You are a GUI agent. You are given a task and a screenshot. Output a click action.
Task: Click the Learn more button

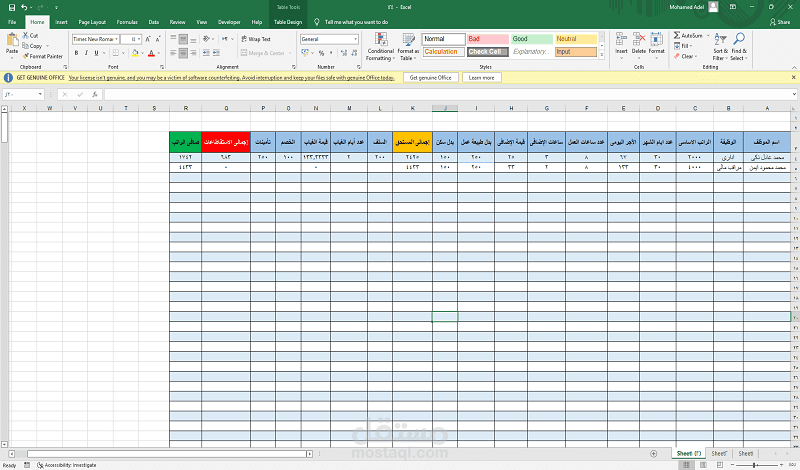481,78
